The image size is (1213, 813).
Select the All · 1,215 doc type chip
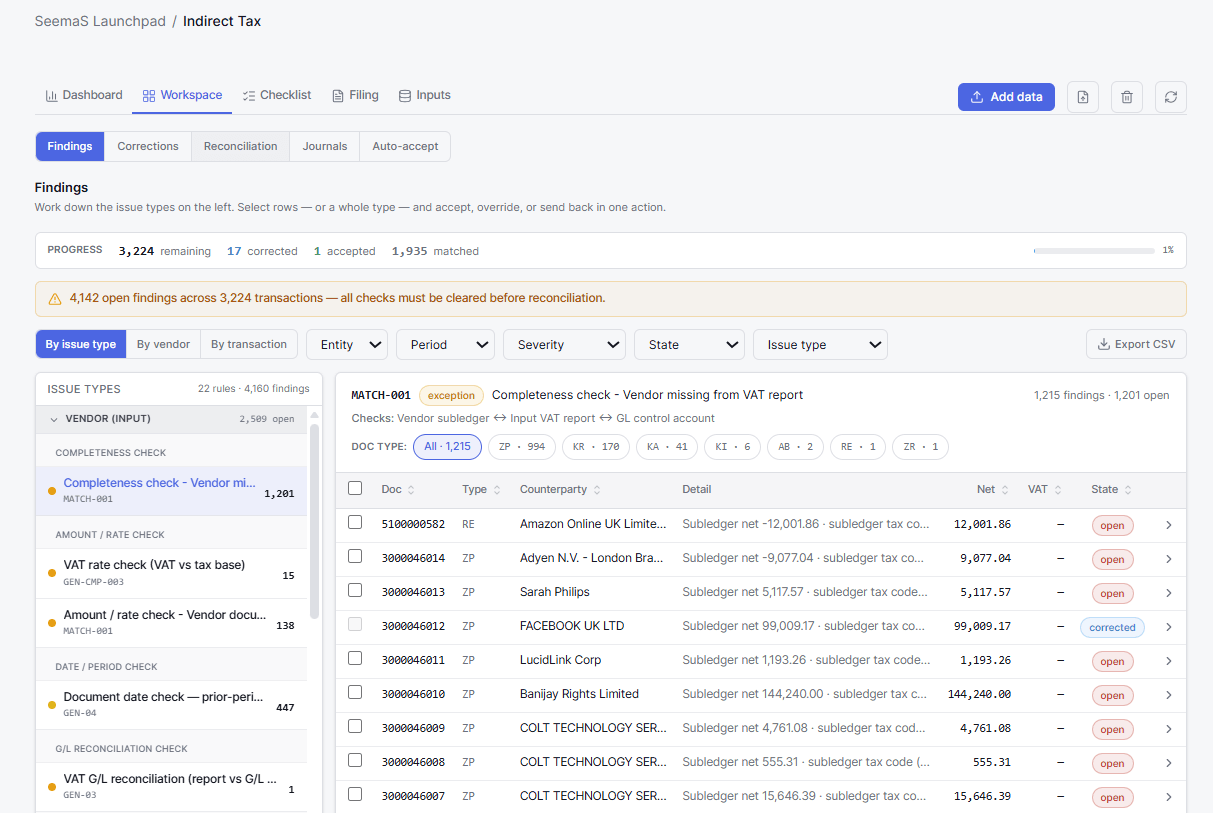tap(447, 446)
